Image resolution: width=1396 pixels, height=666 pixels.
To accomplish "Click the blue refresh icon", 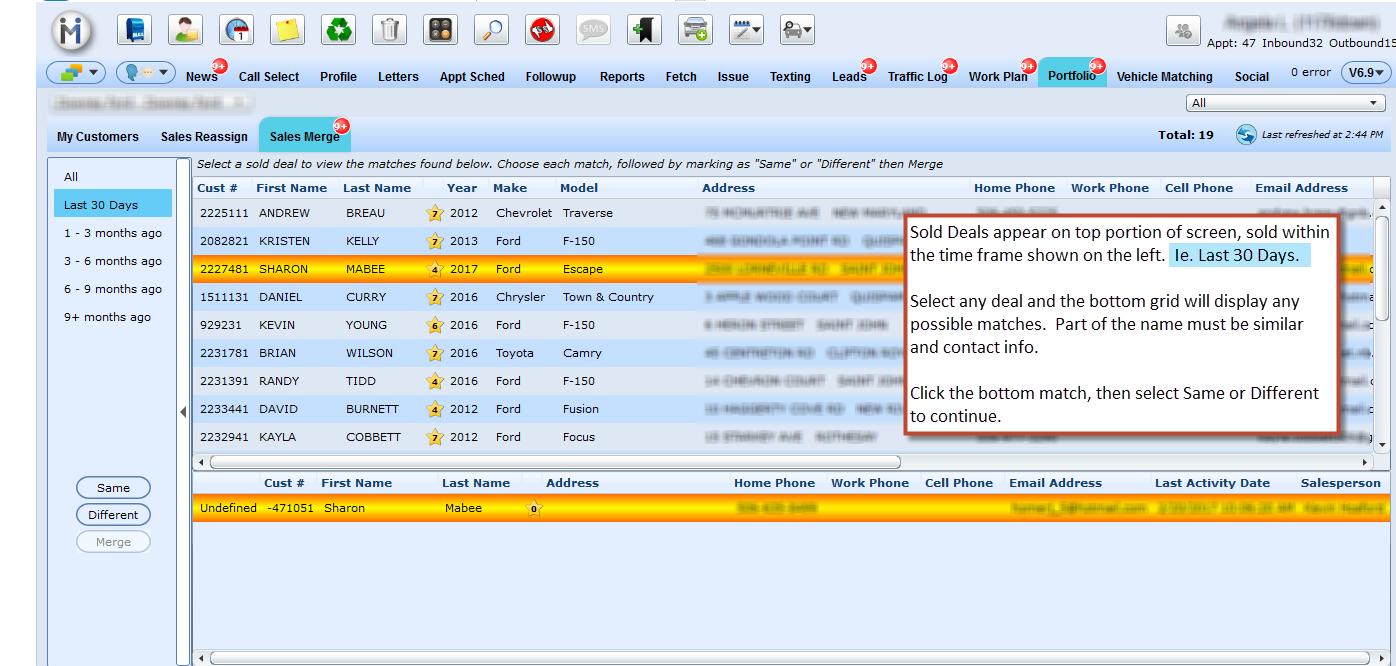I will tap(1246, 135).
